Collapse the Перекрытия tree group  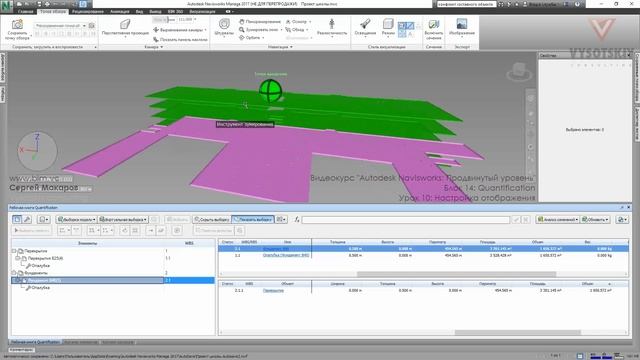[13, 251]
